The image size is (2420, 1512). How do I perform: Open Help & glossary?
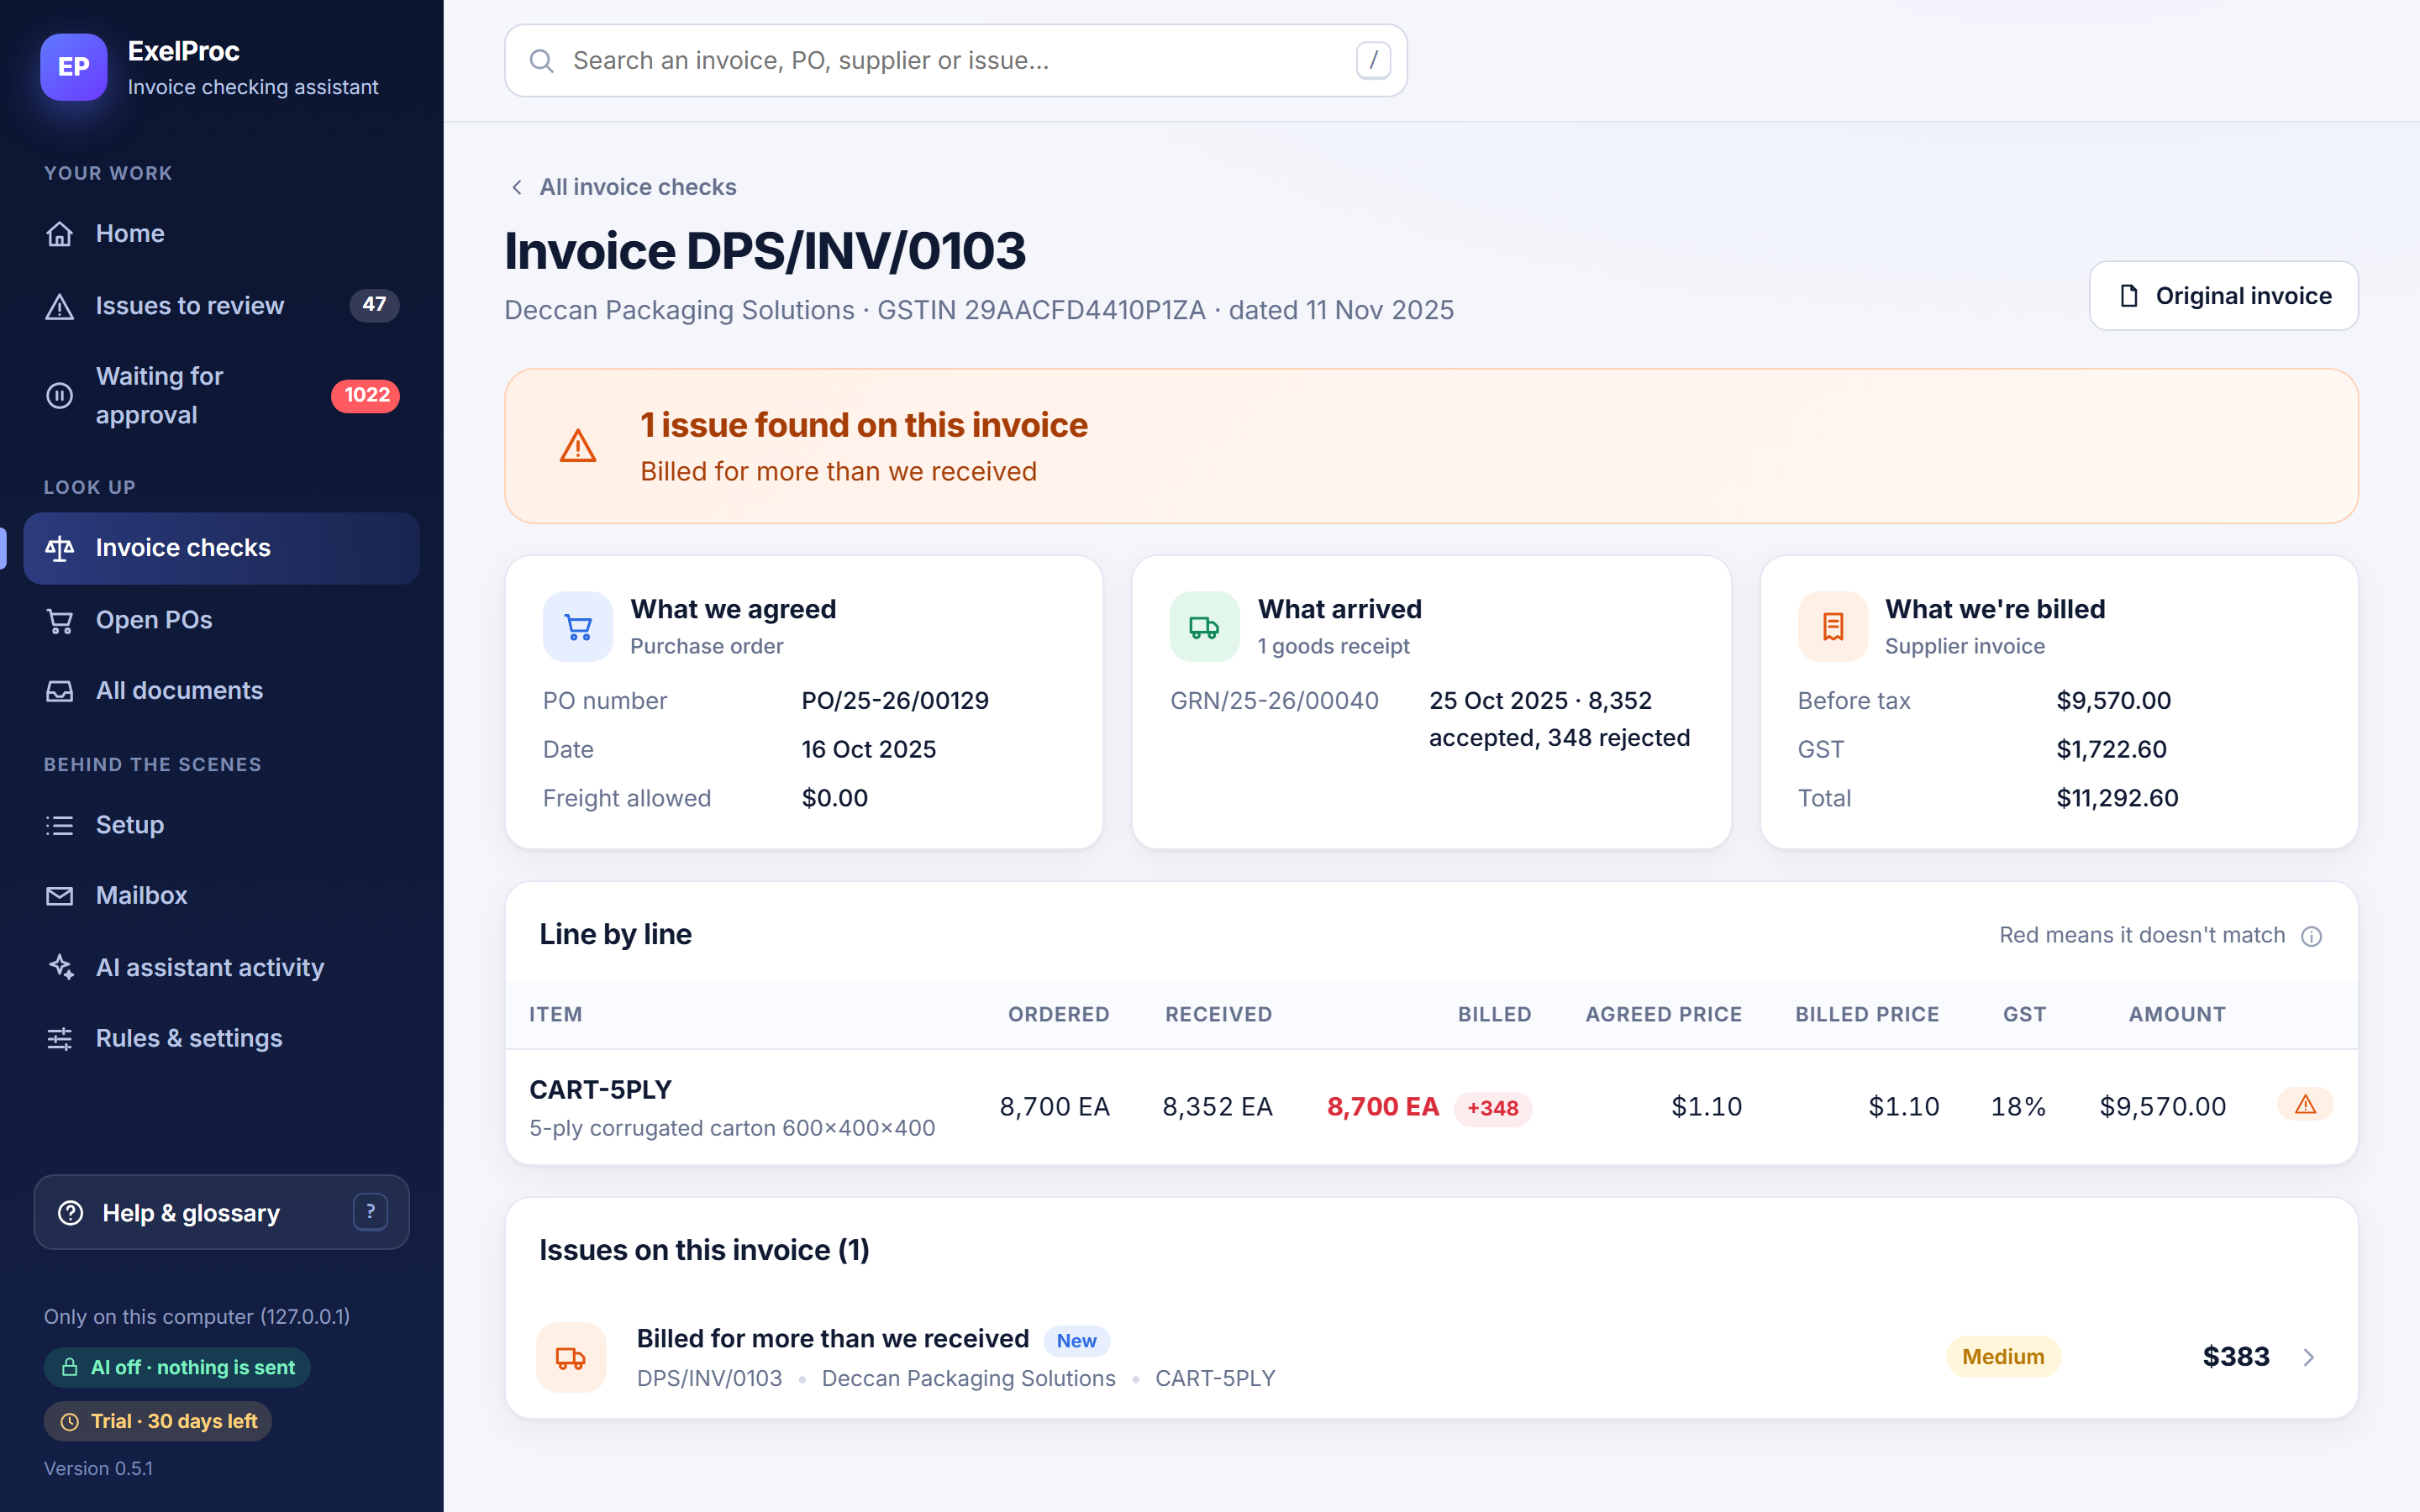pos(221,1212)
